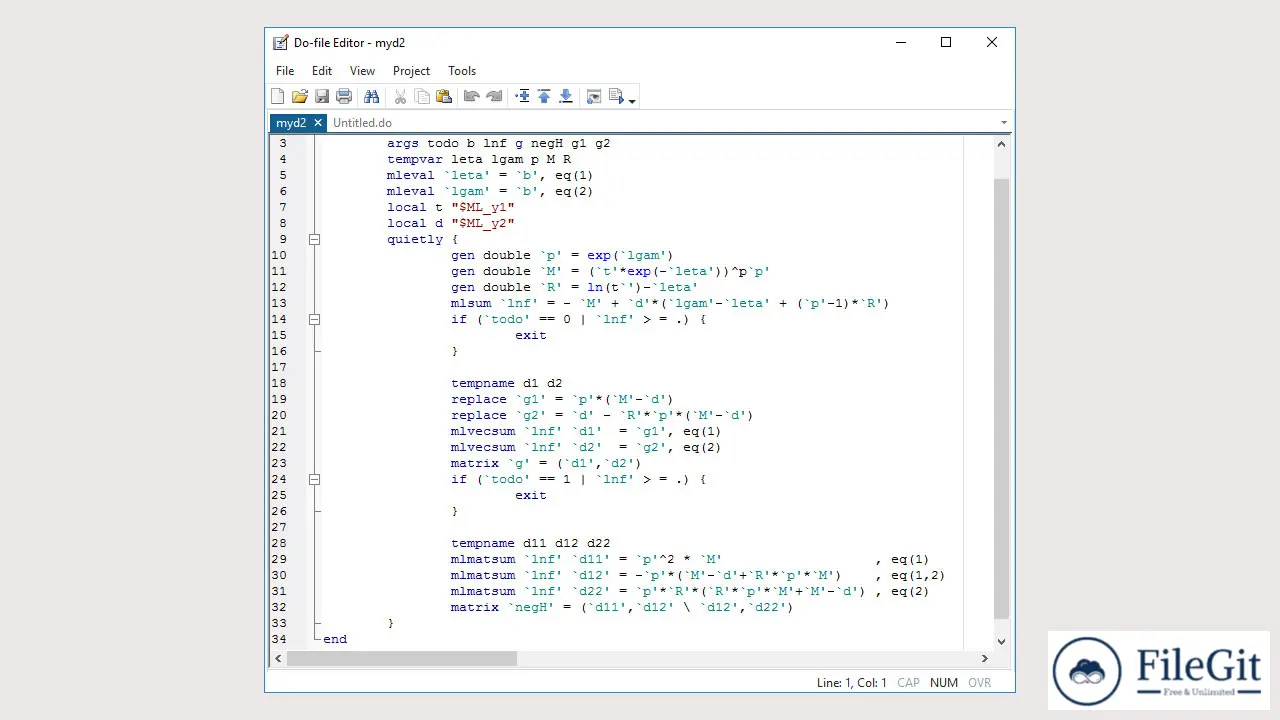The width and height of the screenshot is (1280, 720).
Task: Switch to the Untitled.do tab
Action: pyautogui.click(x=362, y=123)
